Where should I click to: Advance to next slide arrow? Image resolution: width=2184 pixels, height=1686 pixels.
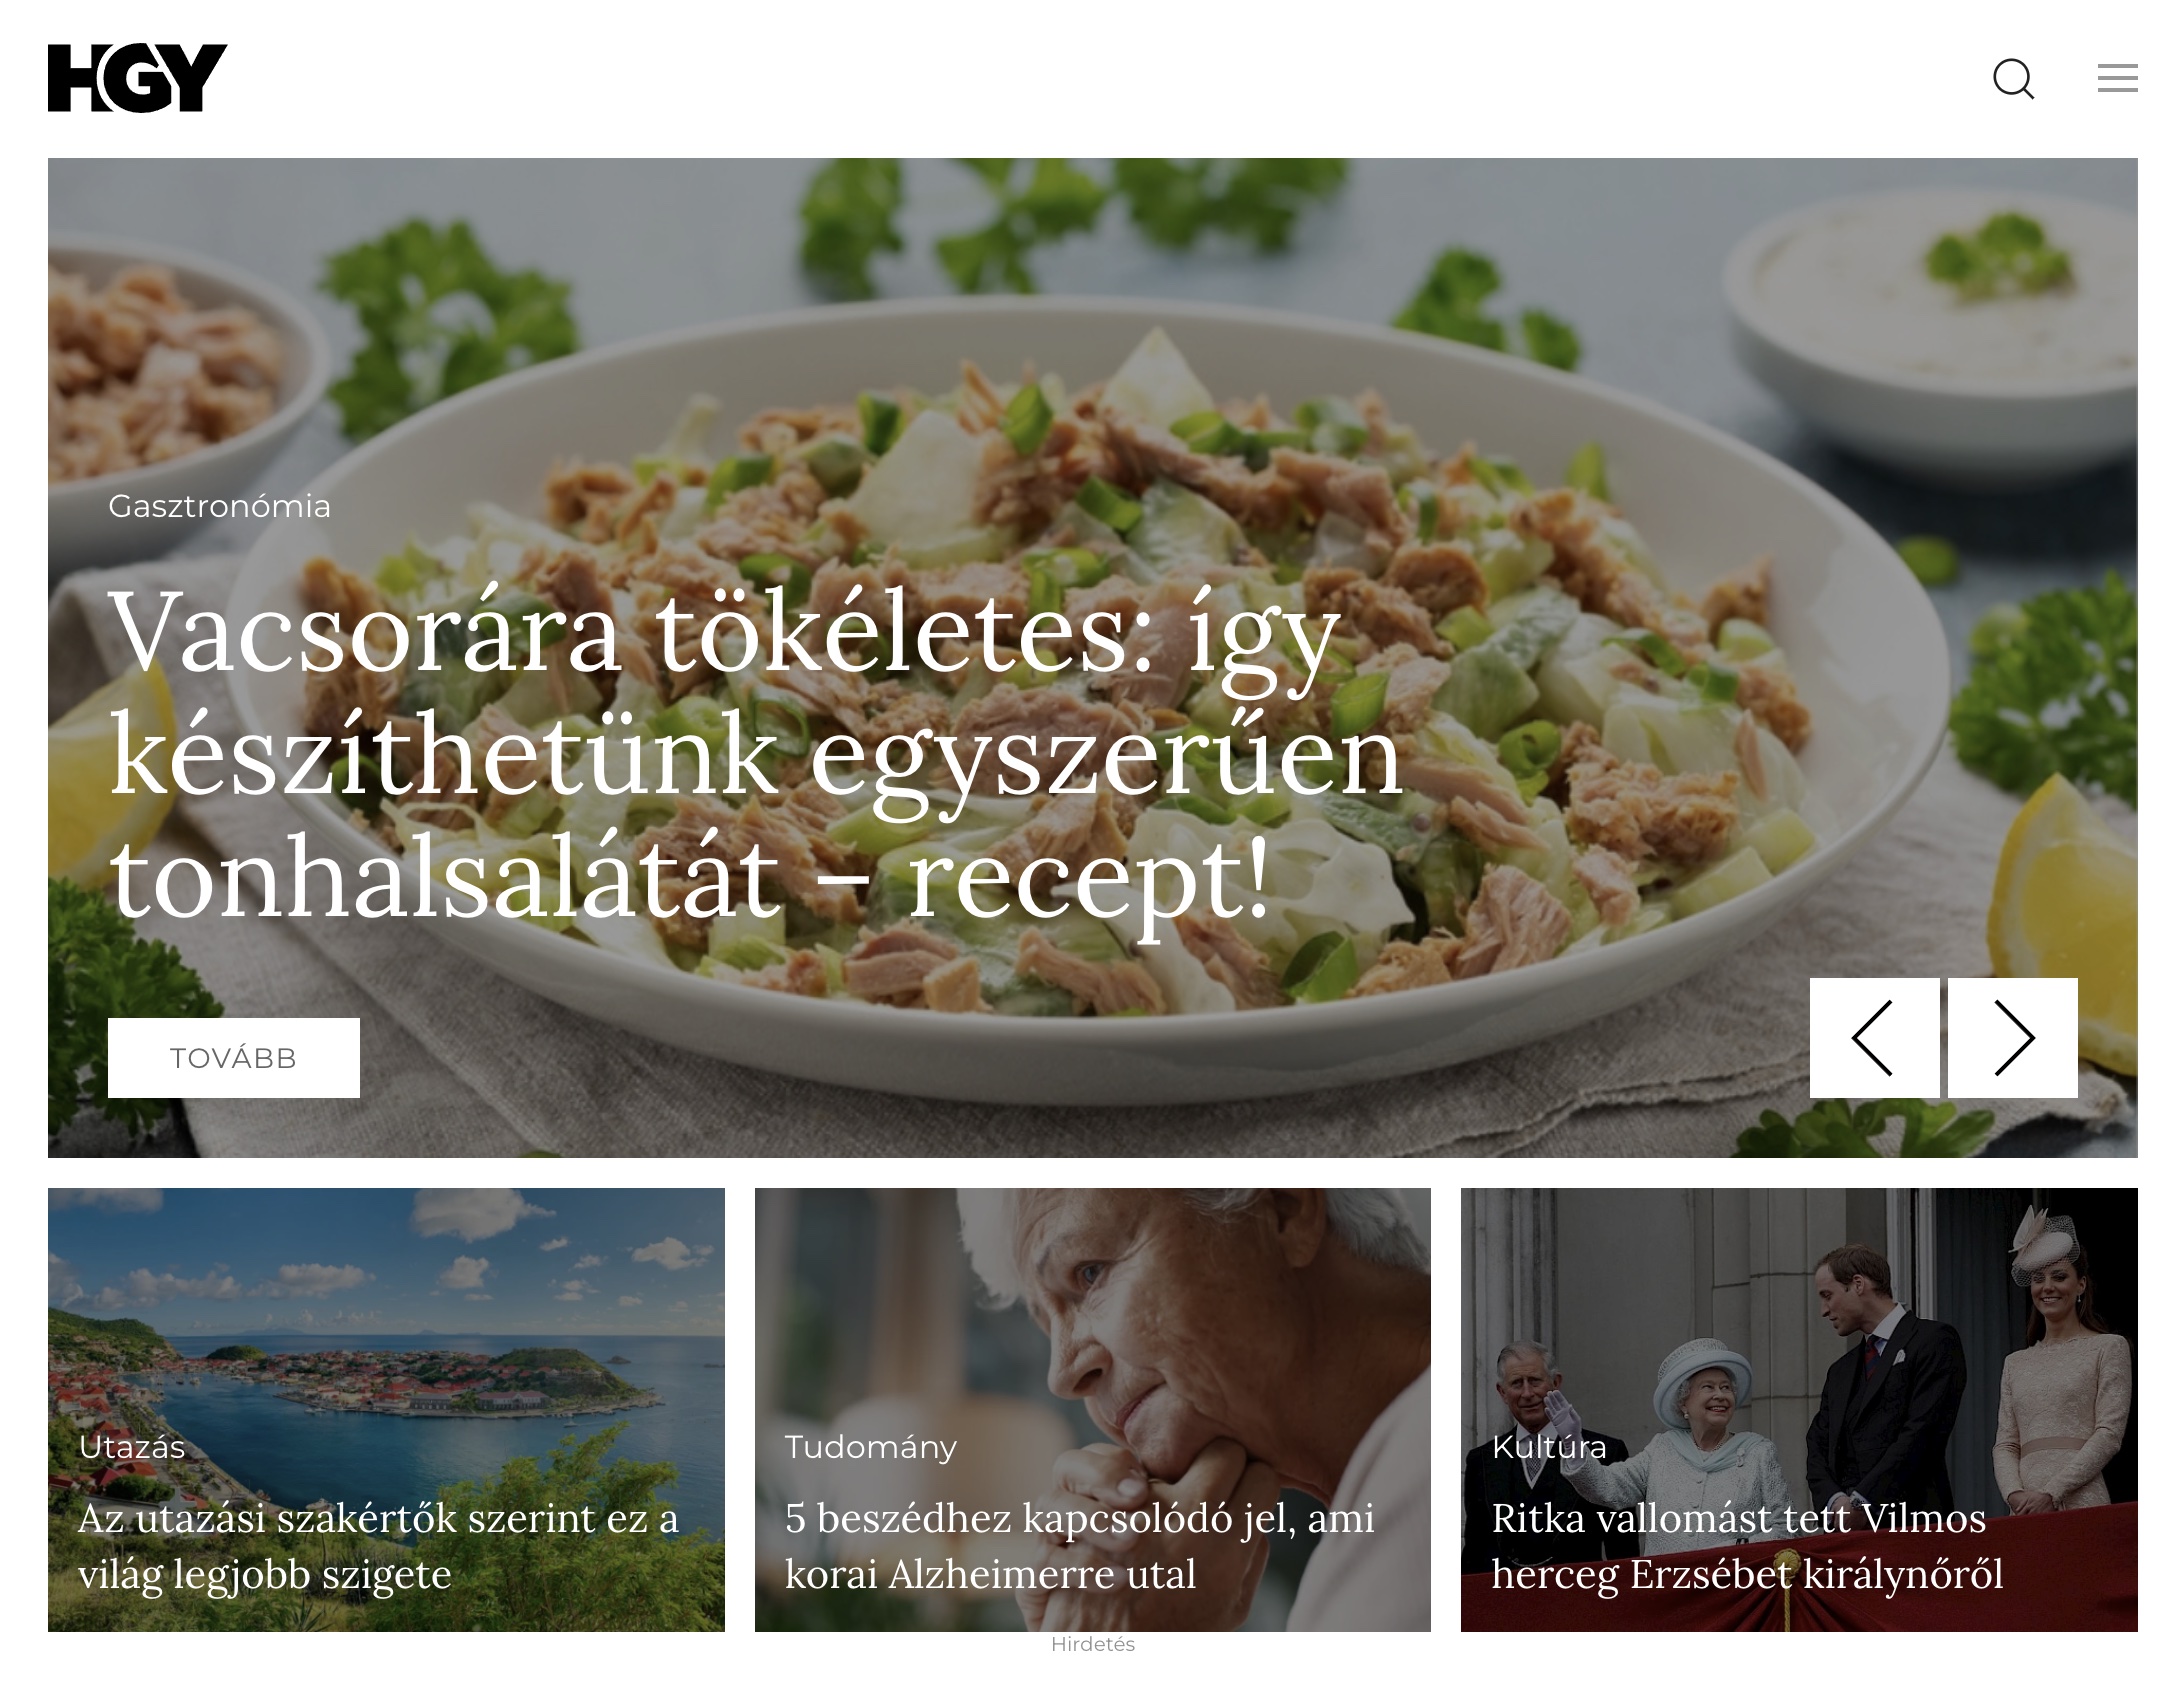click(x=2012, y=1038)
